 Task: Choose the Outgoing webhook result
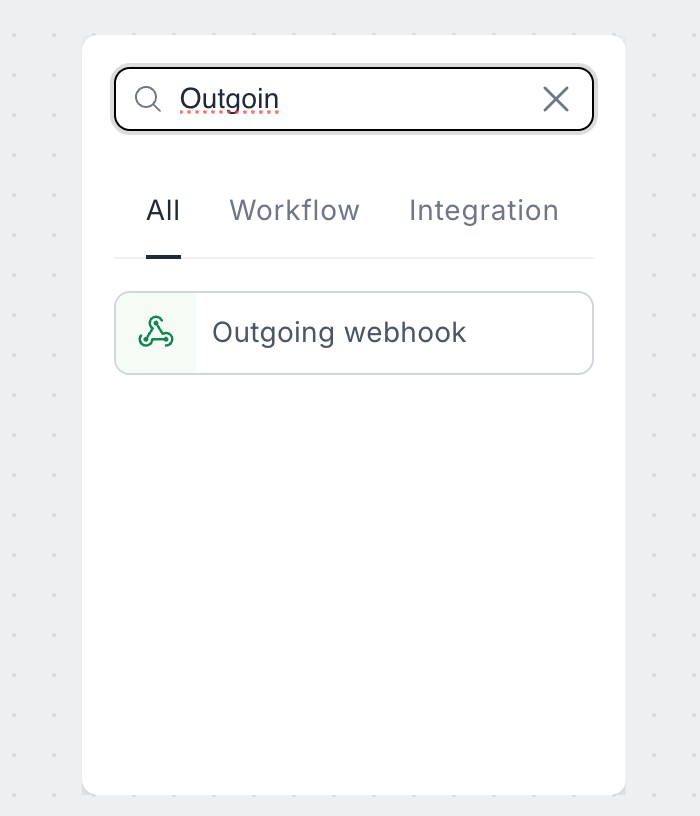pos(354,333)
